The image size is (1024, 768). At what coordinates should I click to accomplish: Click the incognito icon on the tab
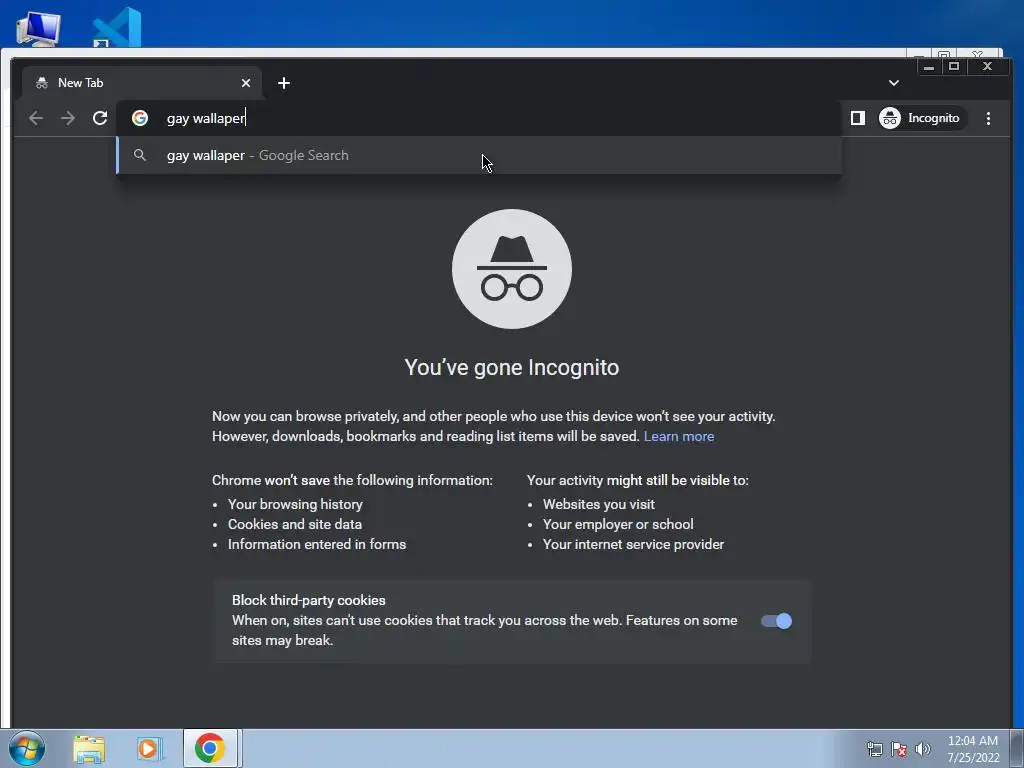(42, 83)
